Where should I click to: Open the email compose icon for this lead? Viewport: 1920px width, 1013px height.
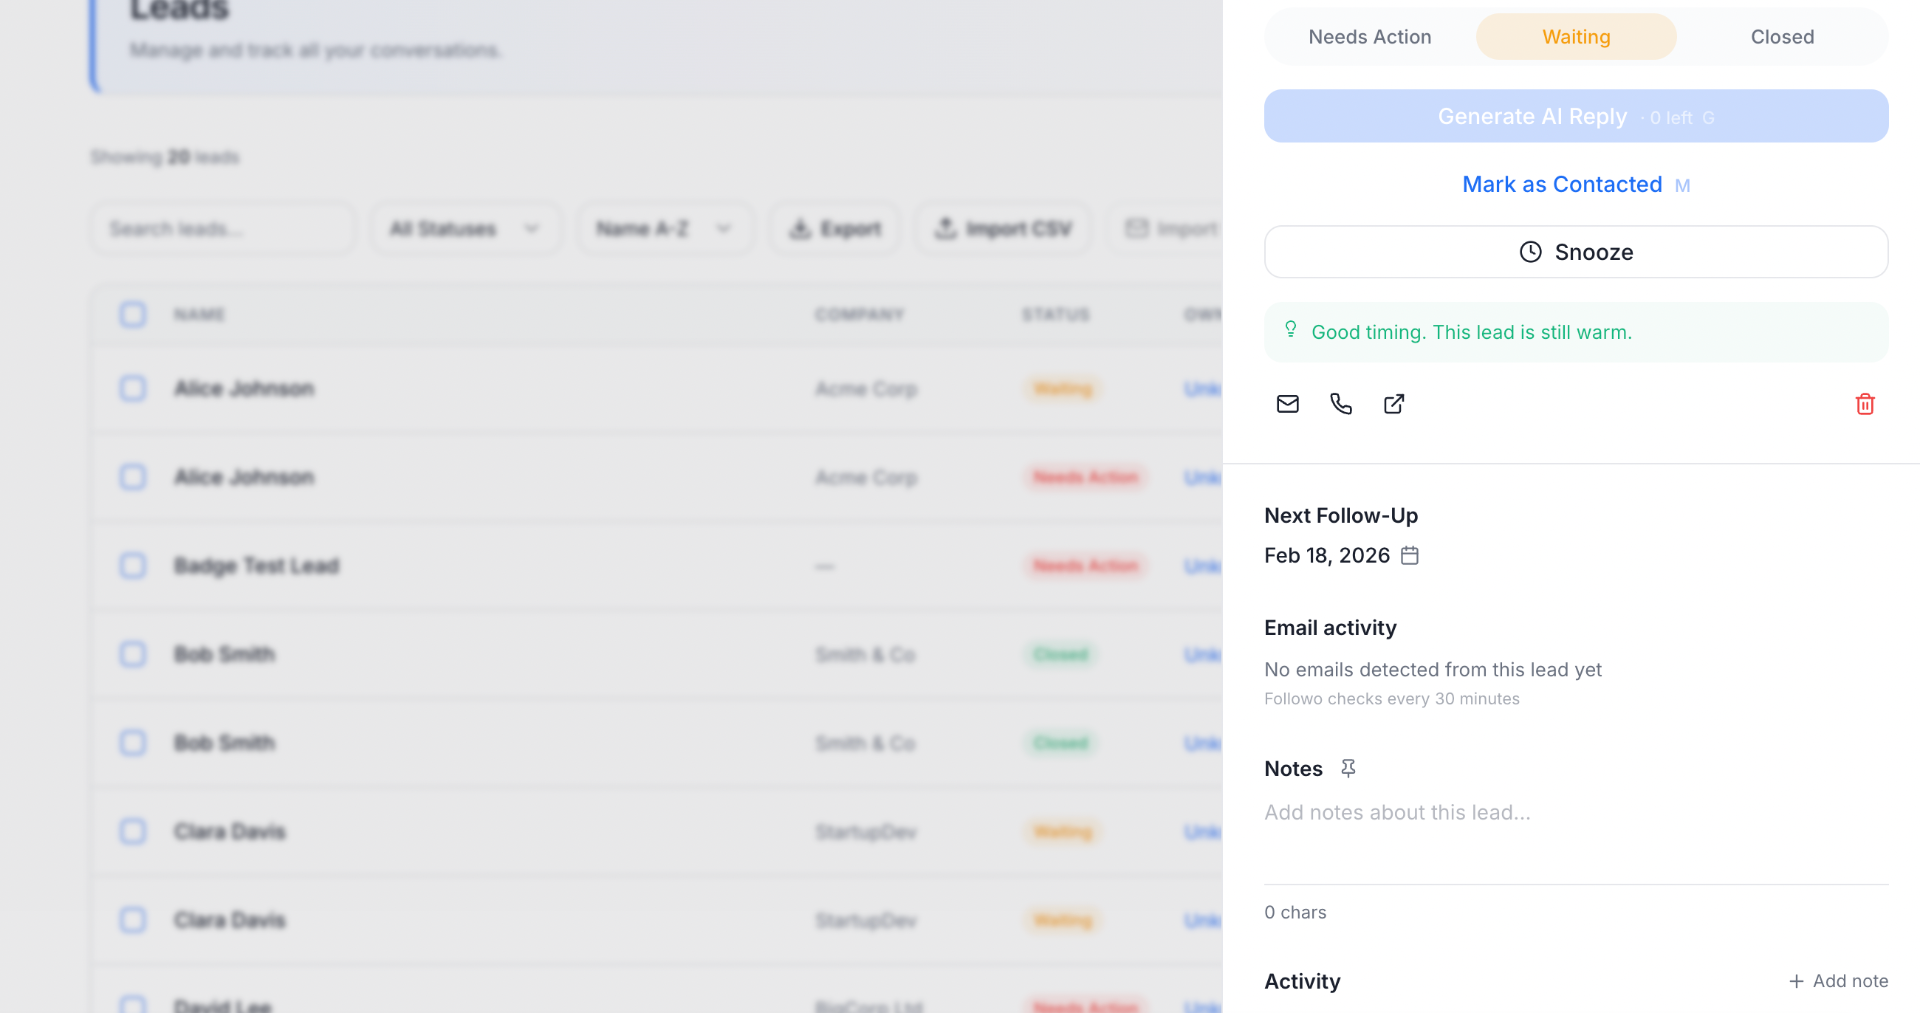point(1287,404)
